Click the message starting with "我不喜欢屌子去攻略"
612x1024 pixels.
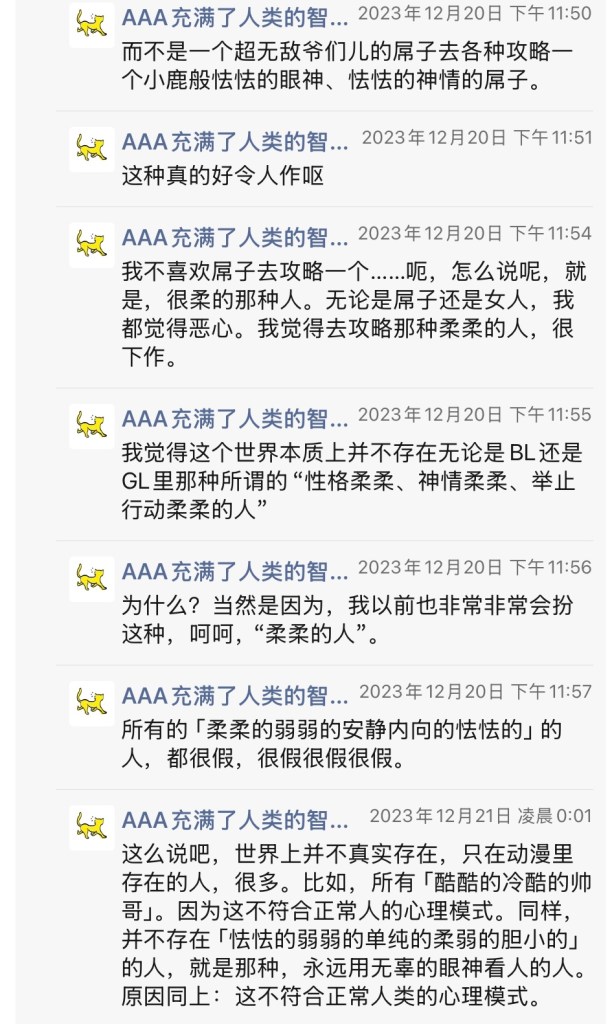350,314
